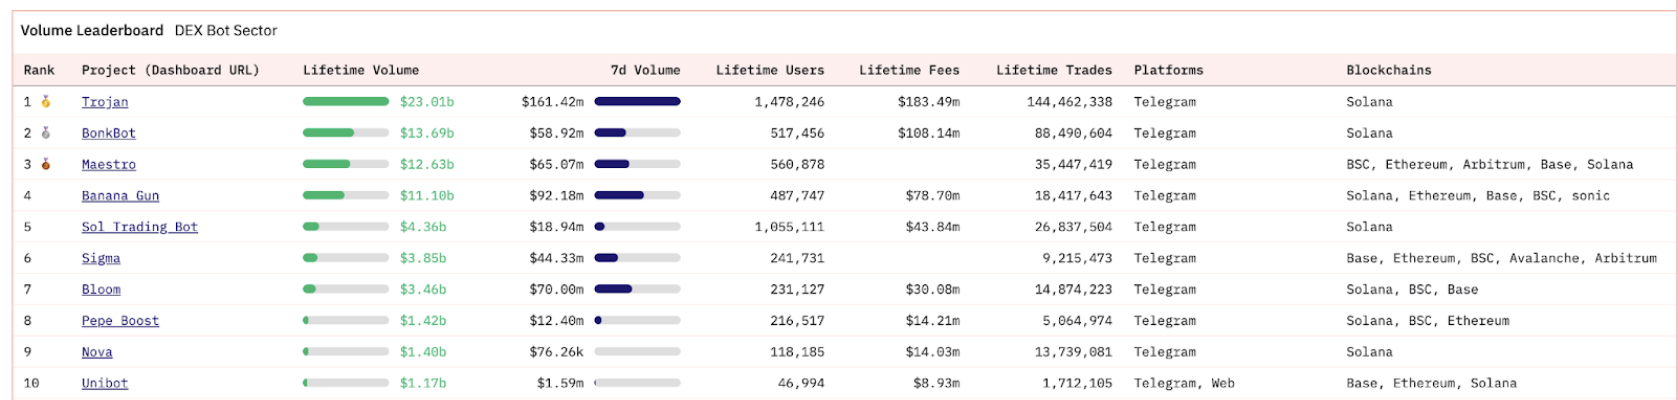Screen dimensions: 1678x400
Task: Select the $13.69b lifetime volume value
Action: click(427, 133)
